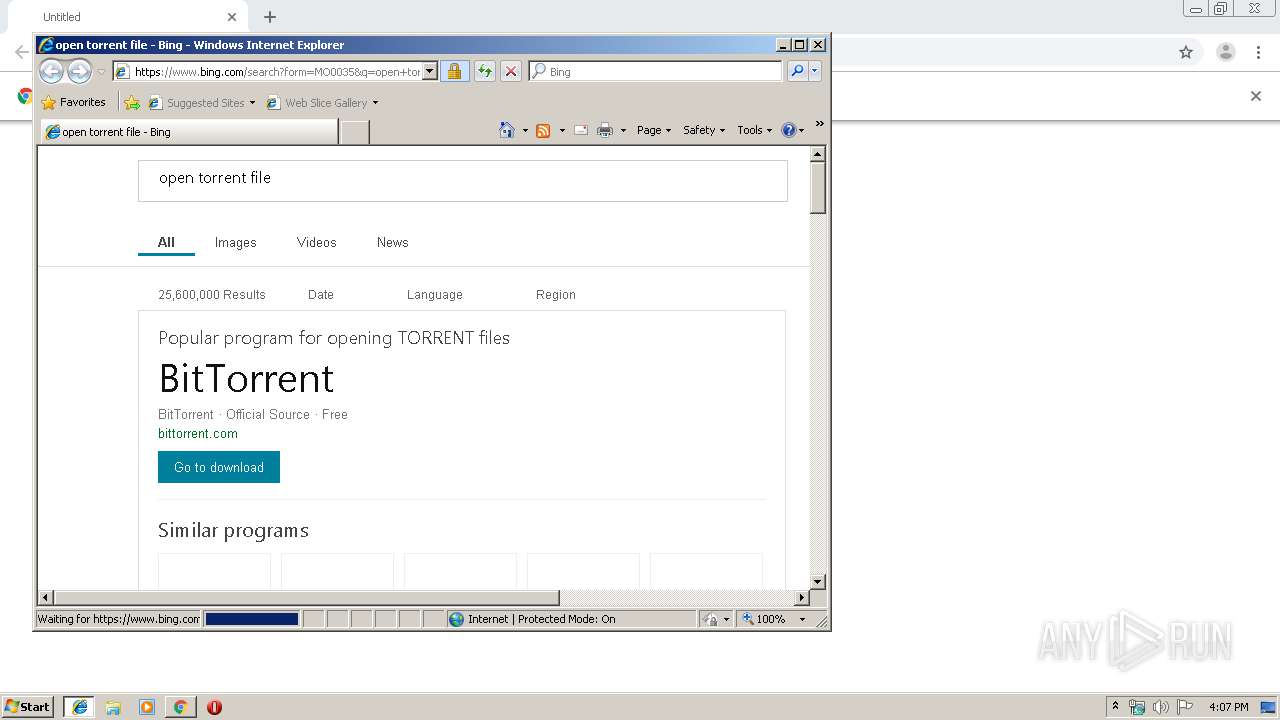Open the Page menu
The width and height of the screenshot is (1280, 720).
point(654,130)
